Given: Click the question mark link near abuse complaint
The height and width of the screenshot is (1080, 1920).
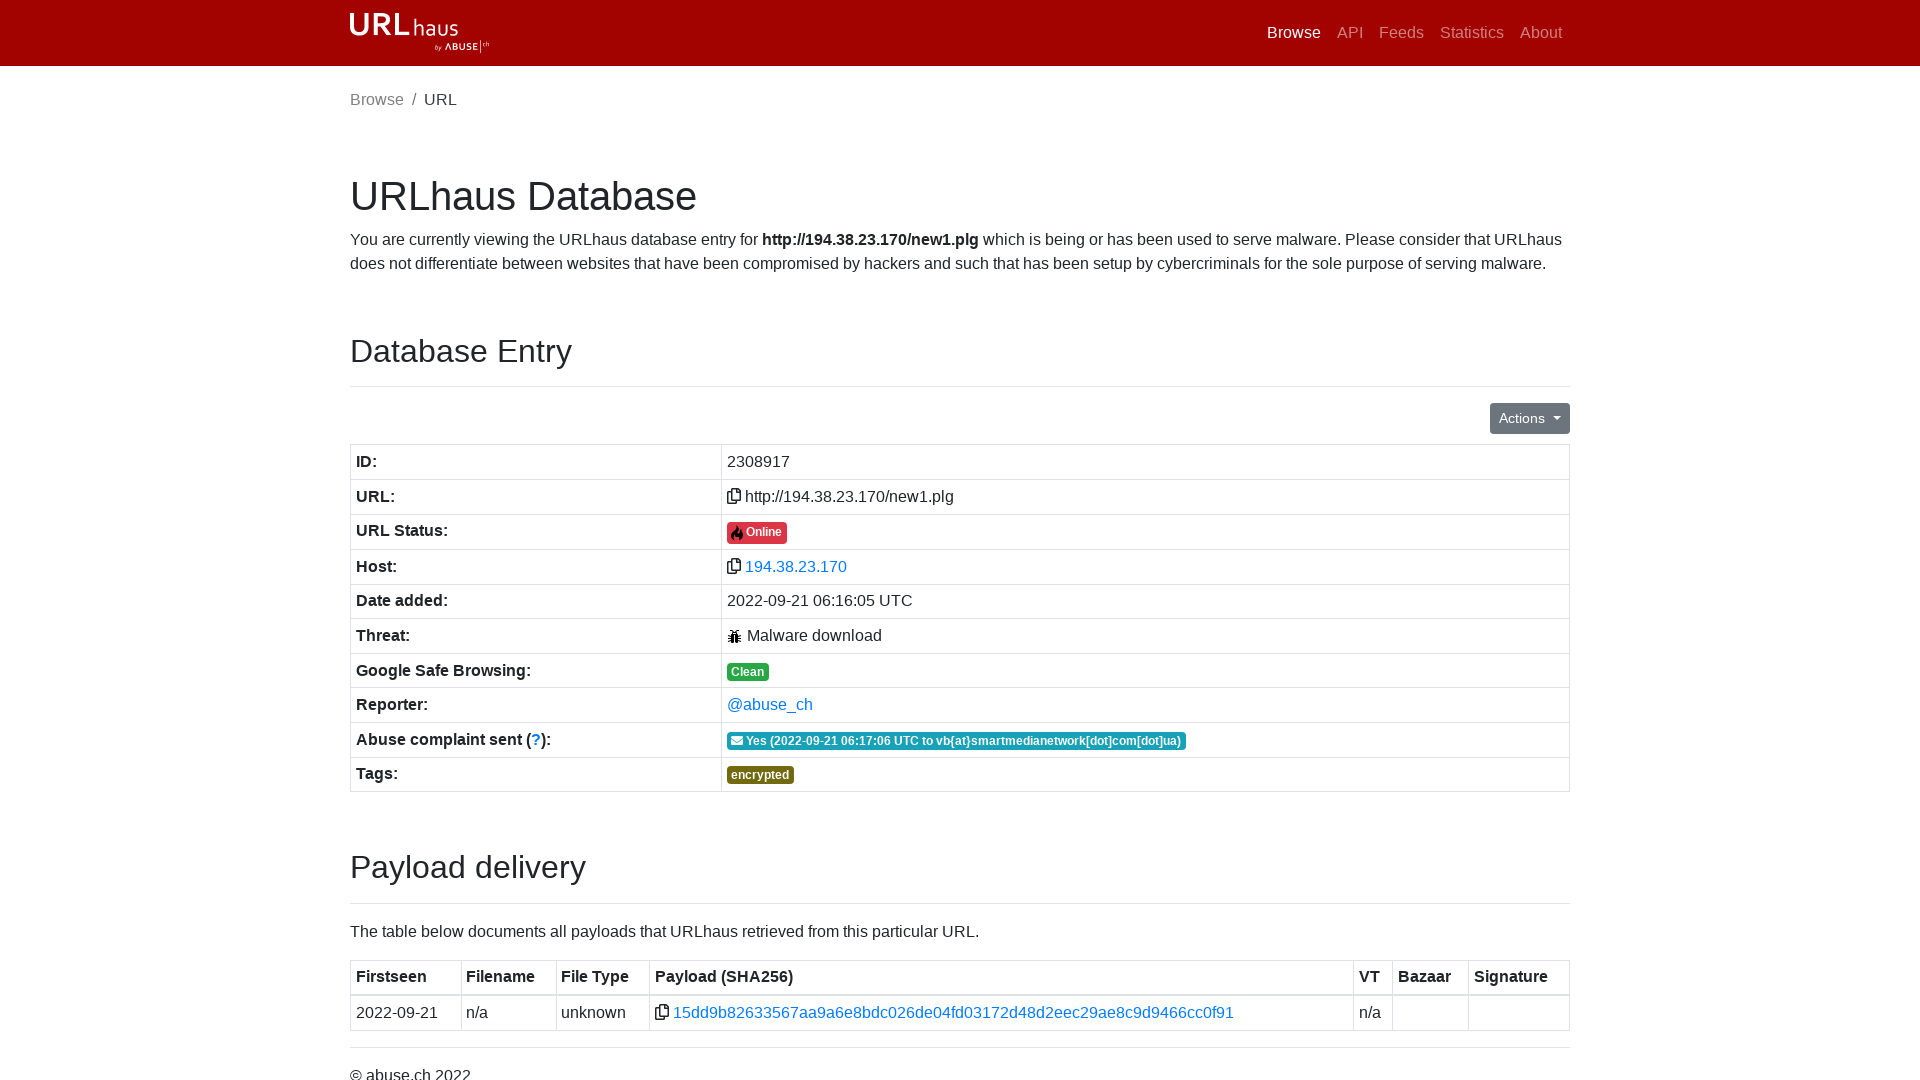Looking at the screenshot, I should pyautogui.click(x=536, y=739).
